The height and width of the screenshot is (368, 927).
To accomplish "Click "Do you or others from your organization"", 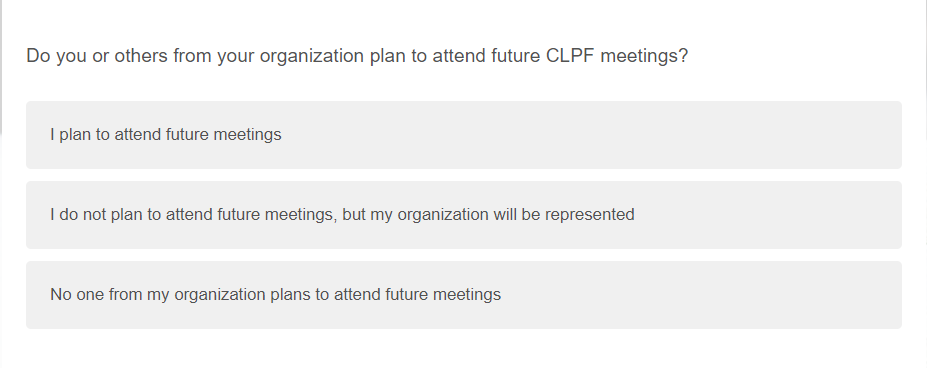I will [195, 56].
